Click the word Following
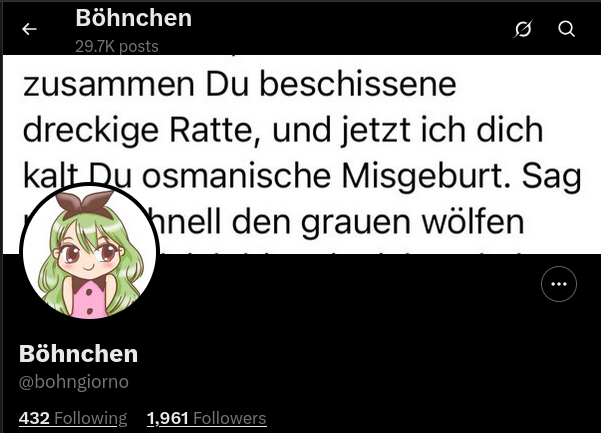Image resolution: width=601 pixels, height=433 pixels. tap(90, 418)
